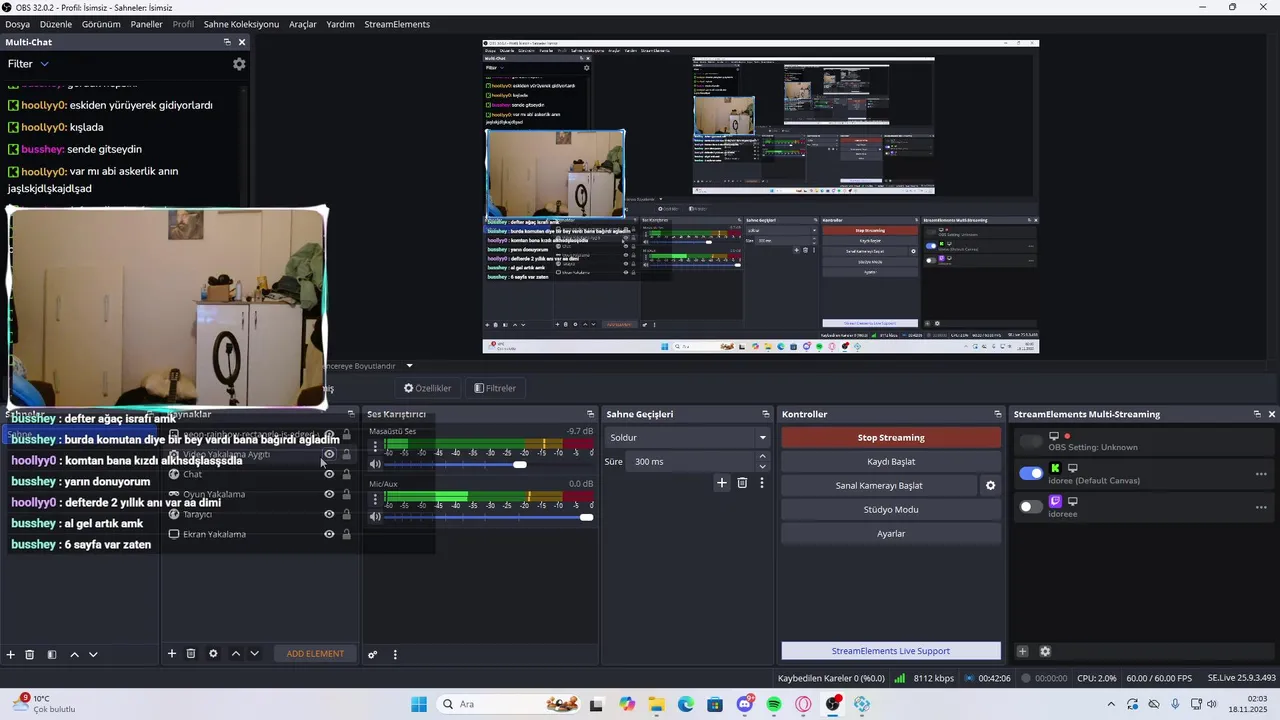1280x720 pixels.
Task: Open audio mixer three-dot menu at bottom
Action: coord(395,655)
